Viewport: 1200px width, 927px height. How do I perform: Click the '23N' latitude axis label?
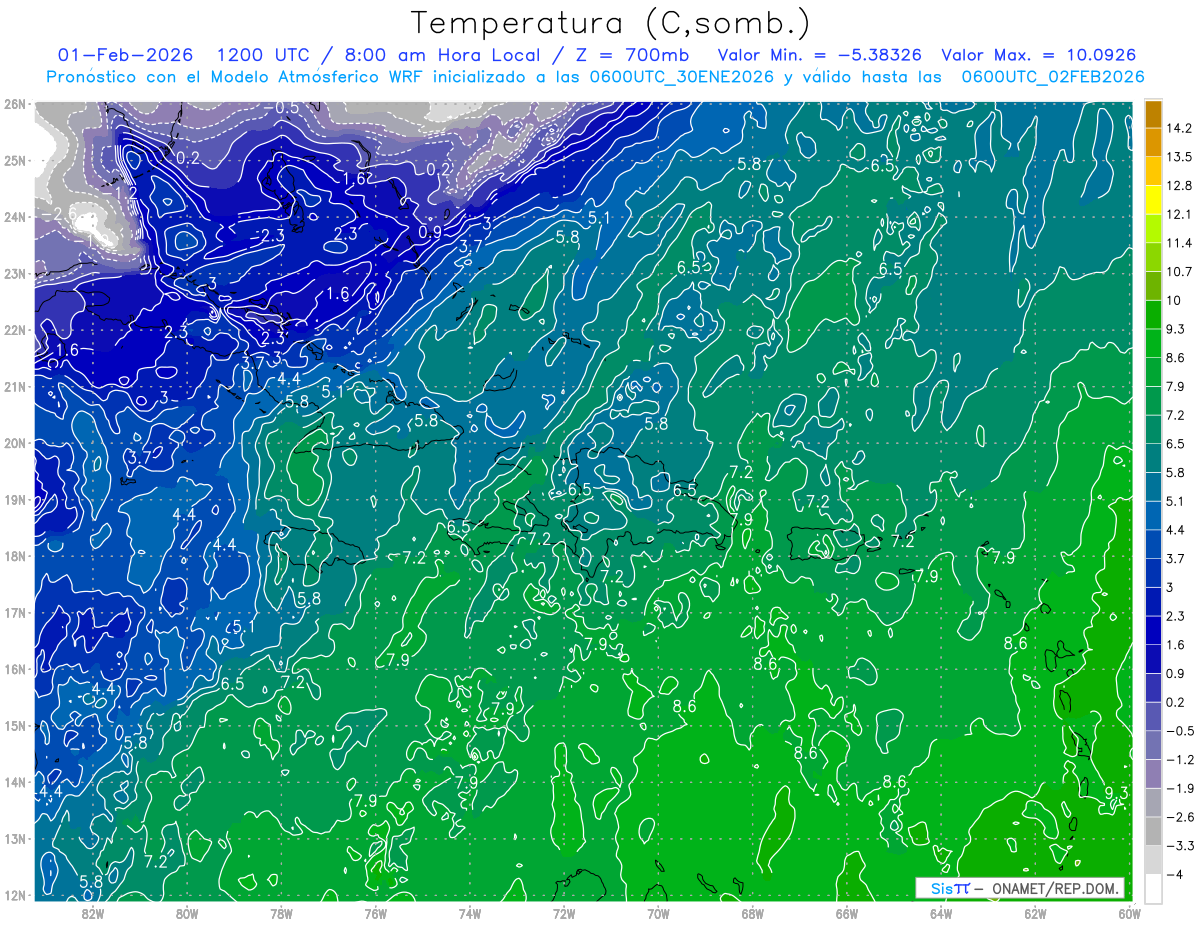coord(14,273)
